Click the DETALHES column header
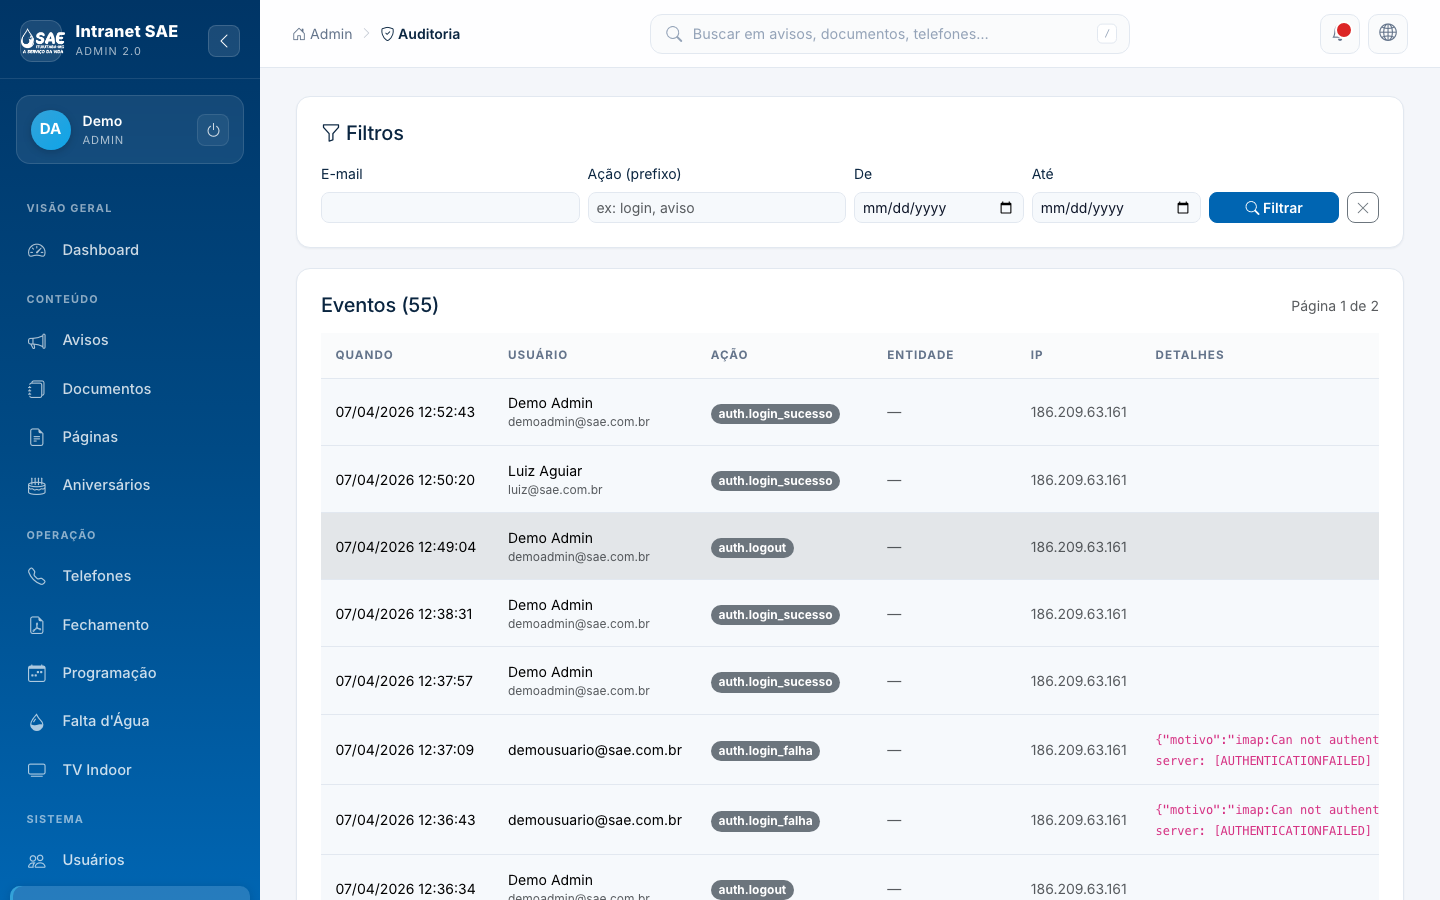This screenshot has height=900, width=1440. (1190, 355)
